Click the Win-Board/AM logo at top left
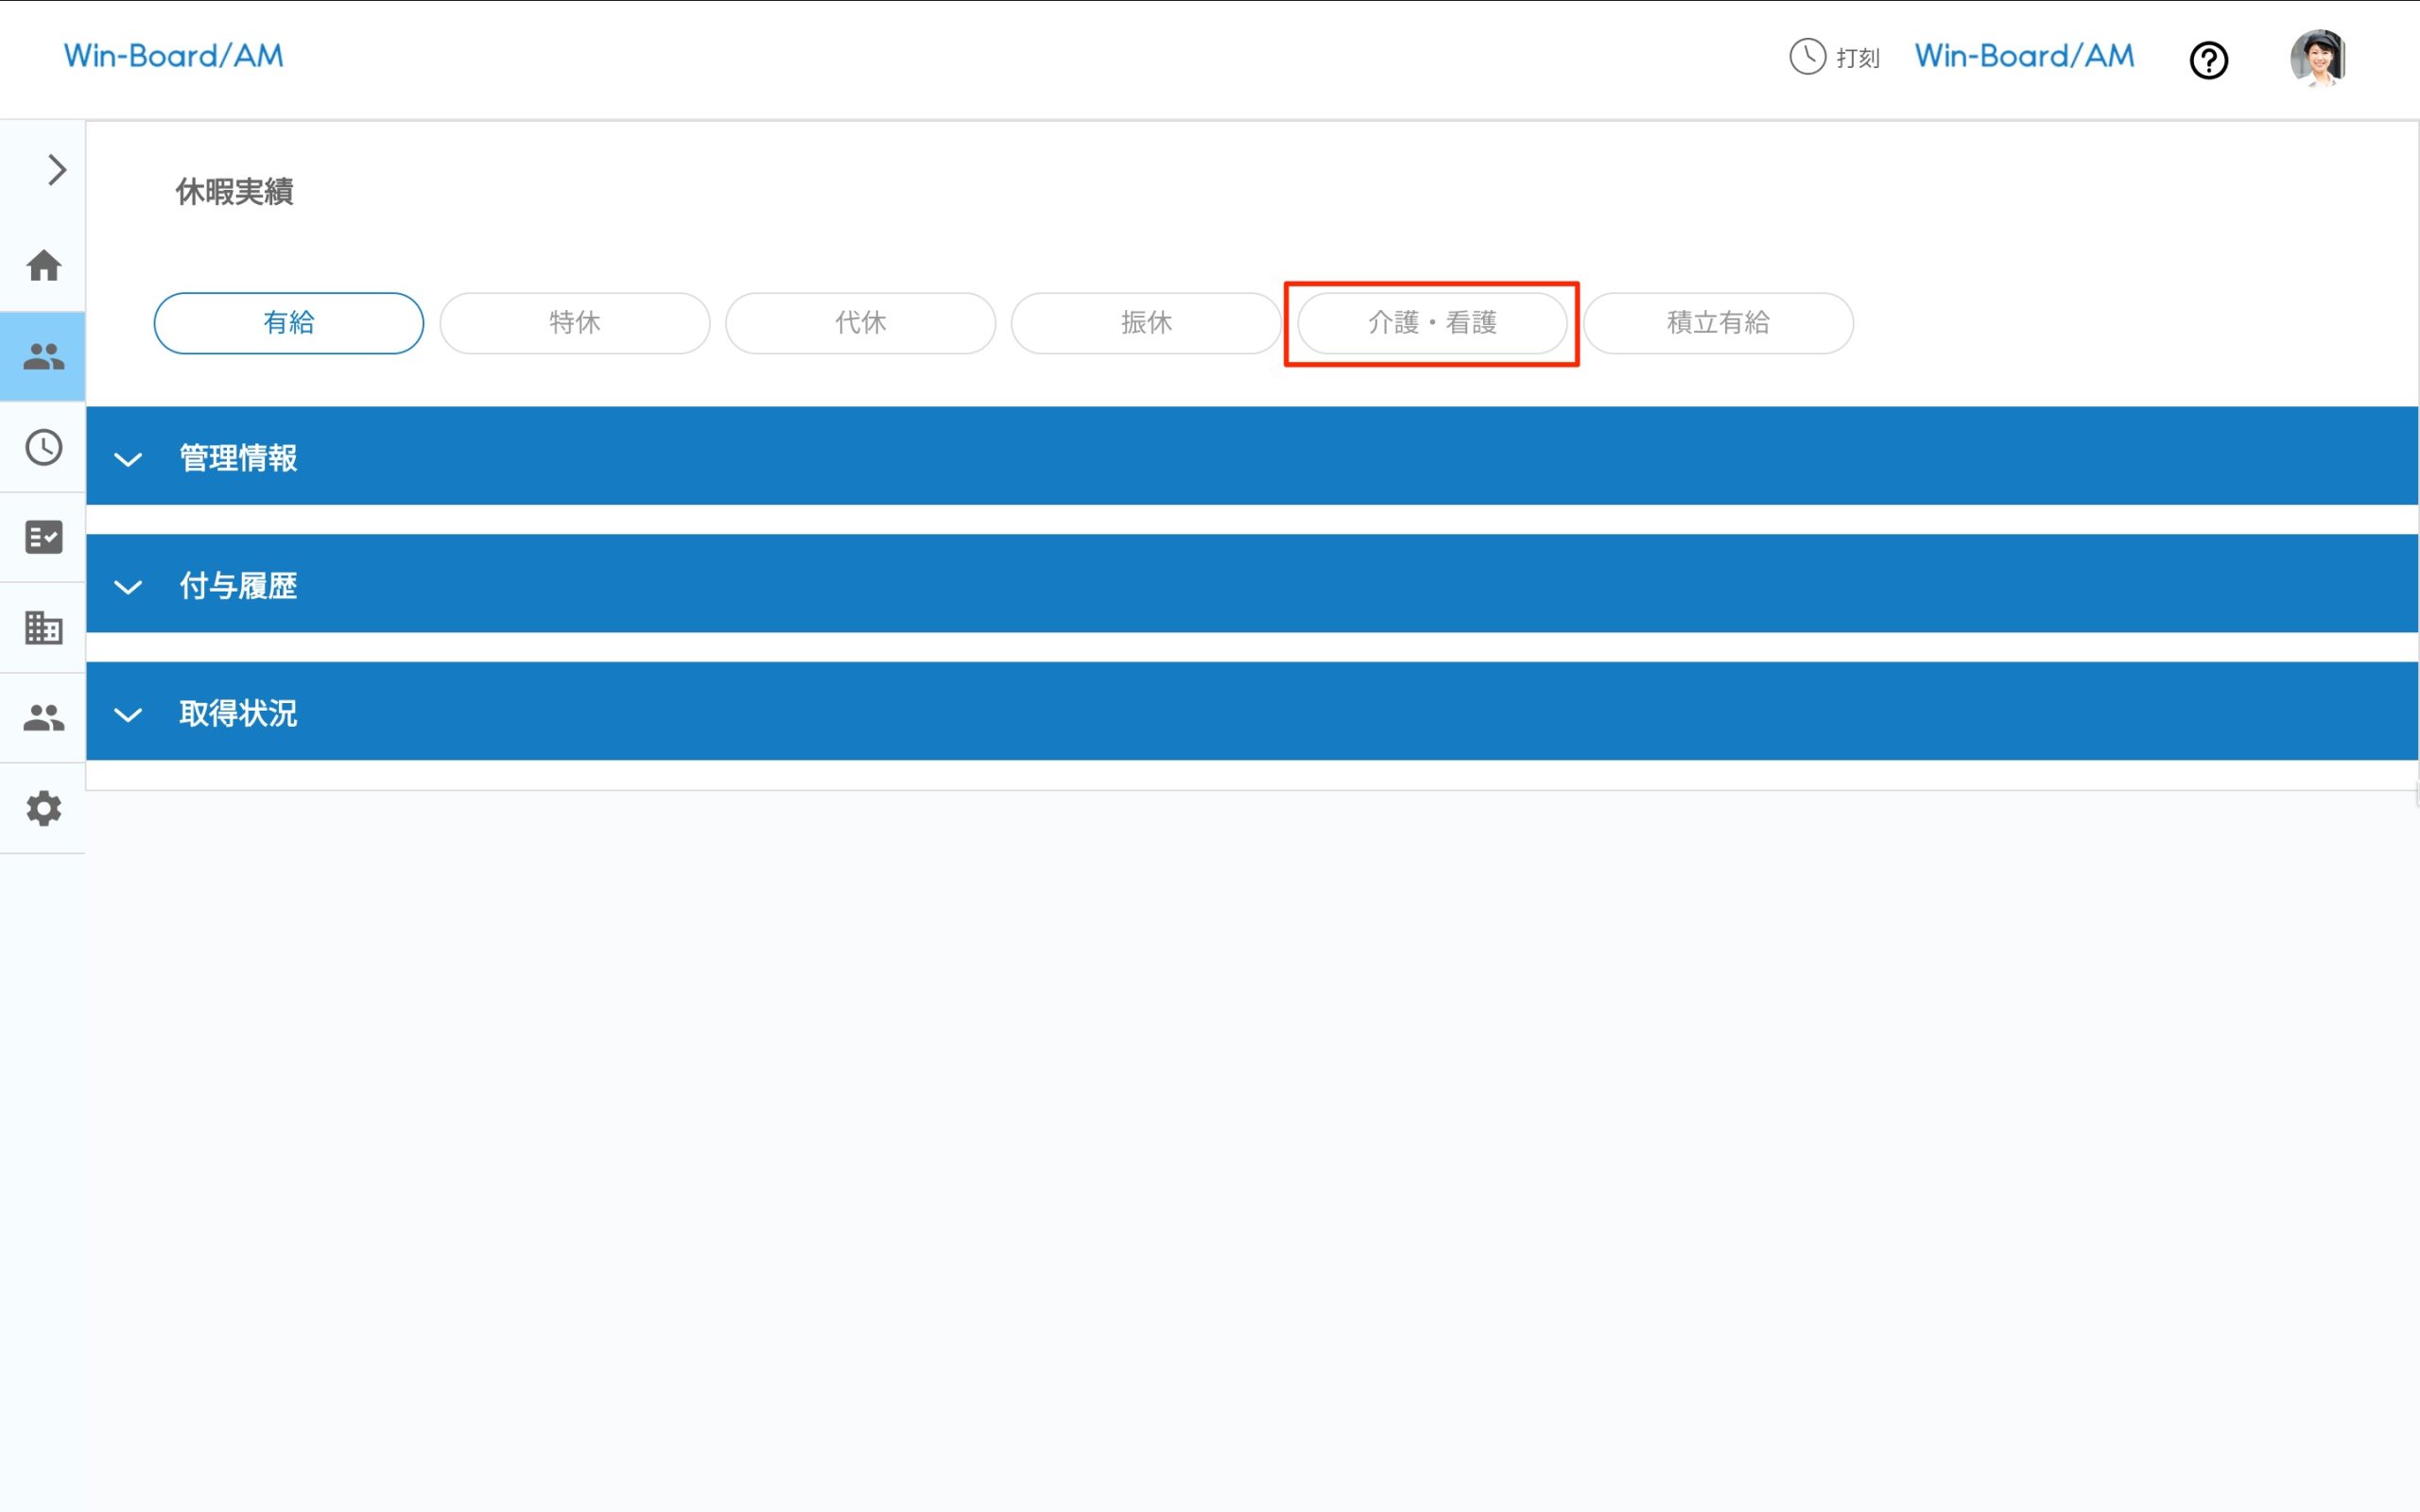Viewport: 2420px width, 1512px height. coord(174,56)
